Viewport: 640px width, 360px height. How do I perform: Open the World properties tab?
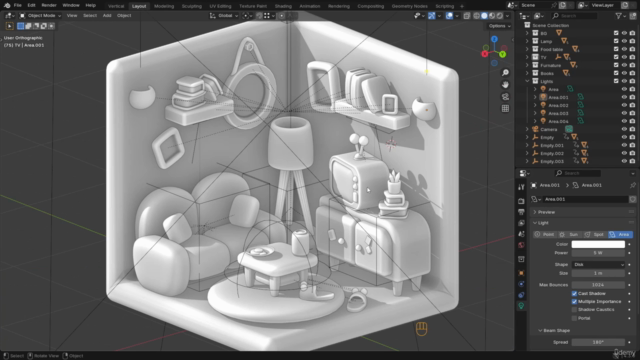(521, 245)
